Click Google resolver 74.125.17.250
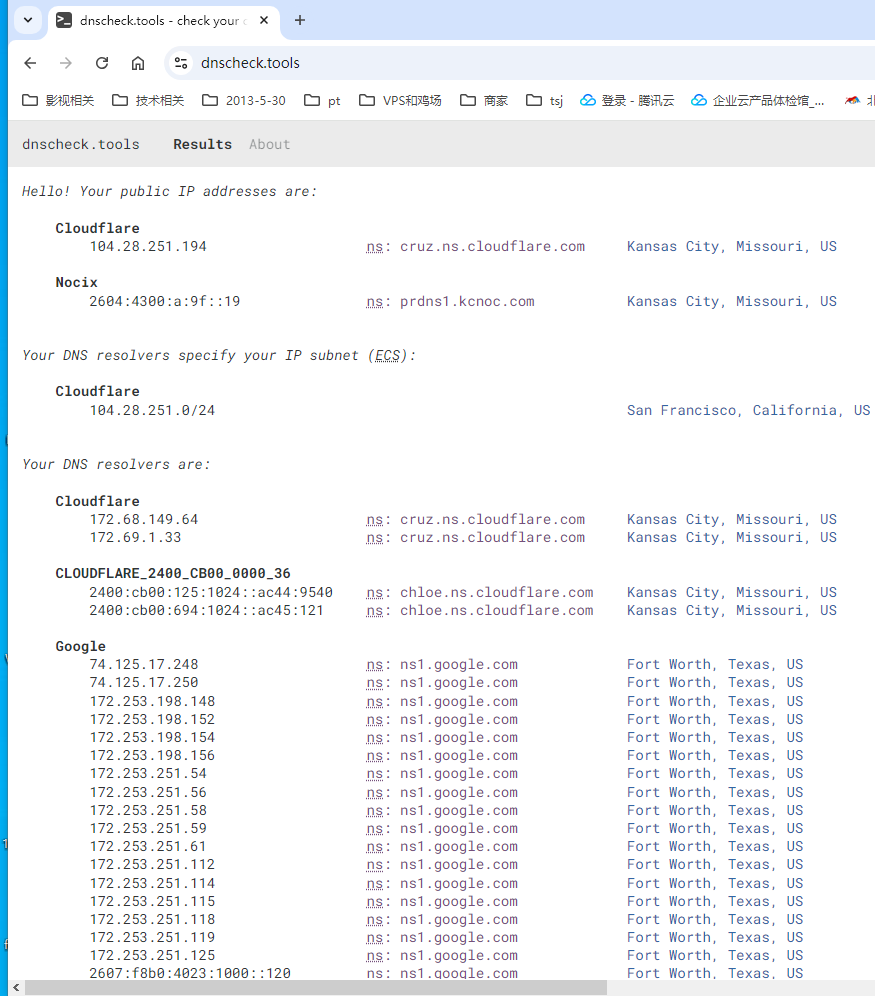The height and width of the screenshot is (996, 875). (144, 682)
